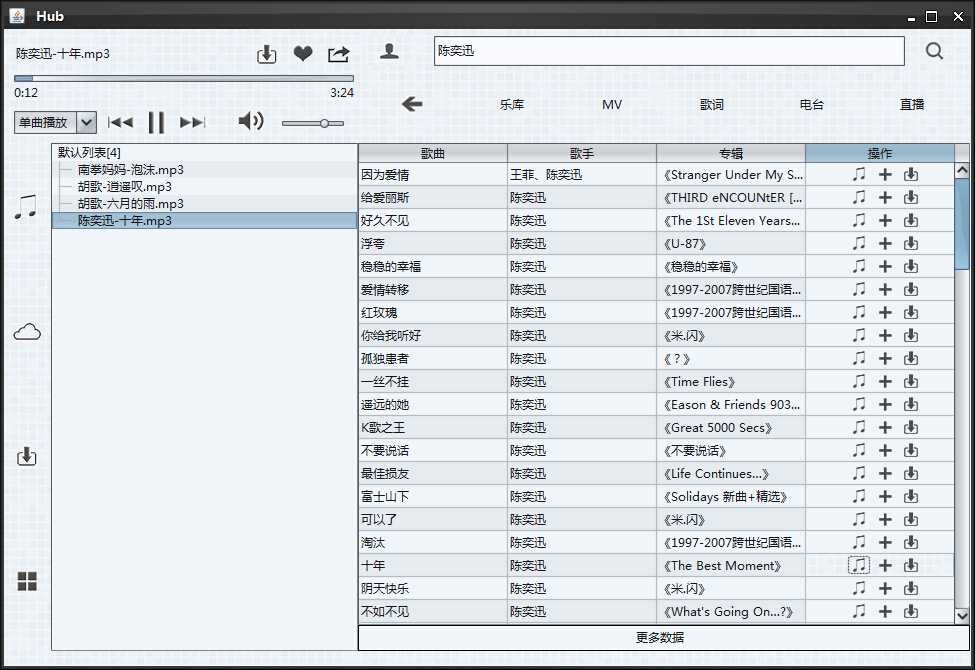Skip to previous track

click(x=120, y=122)
